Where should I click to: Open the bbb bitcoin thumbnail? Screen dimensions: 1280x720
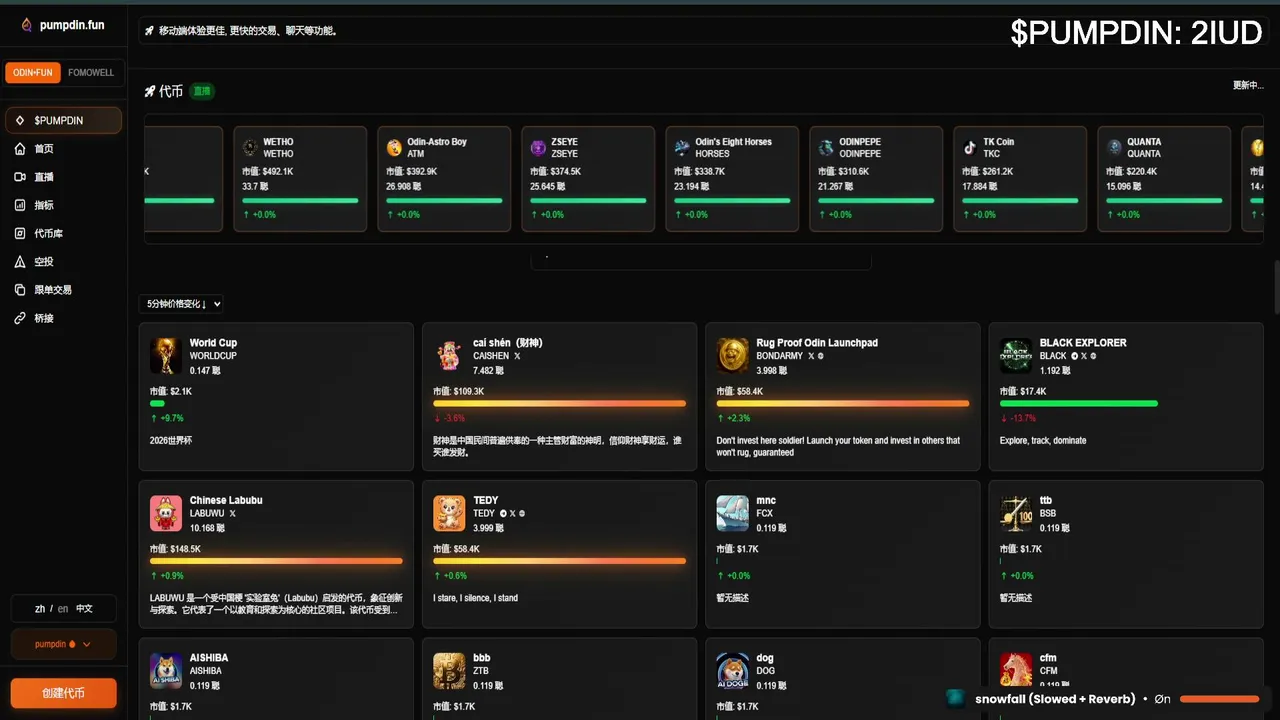coord(450,671)
